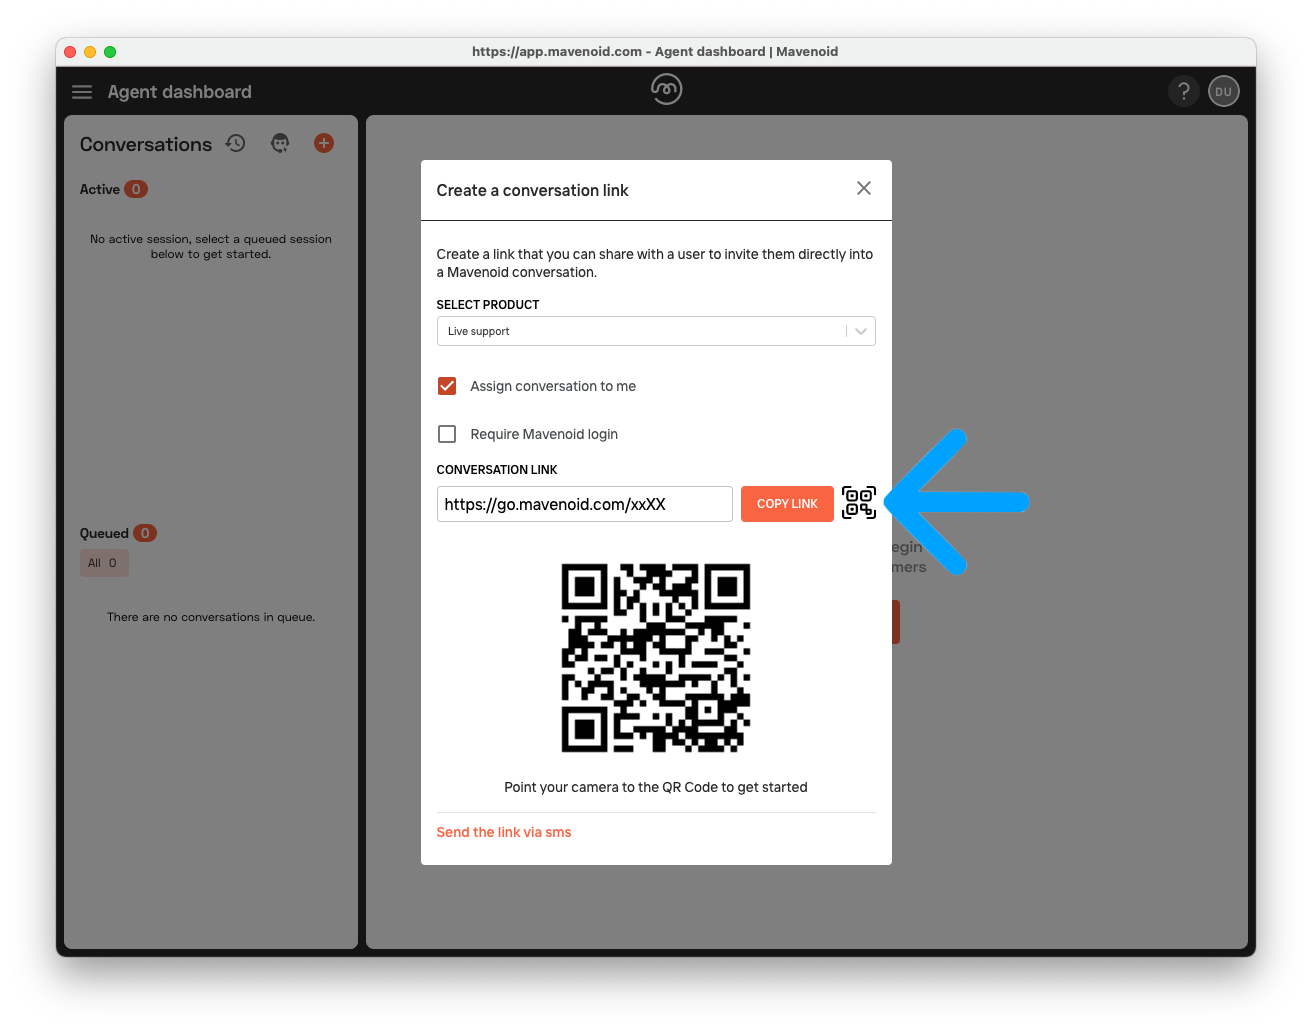
Task: Open the hamburger navigation menu
Action: (x=82, y=92)
